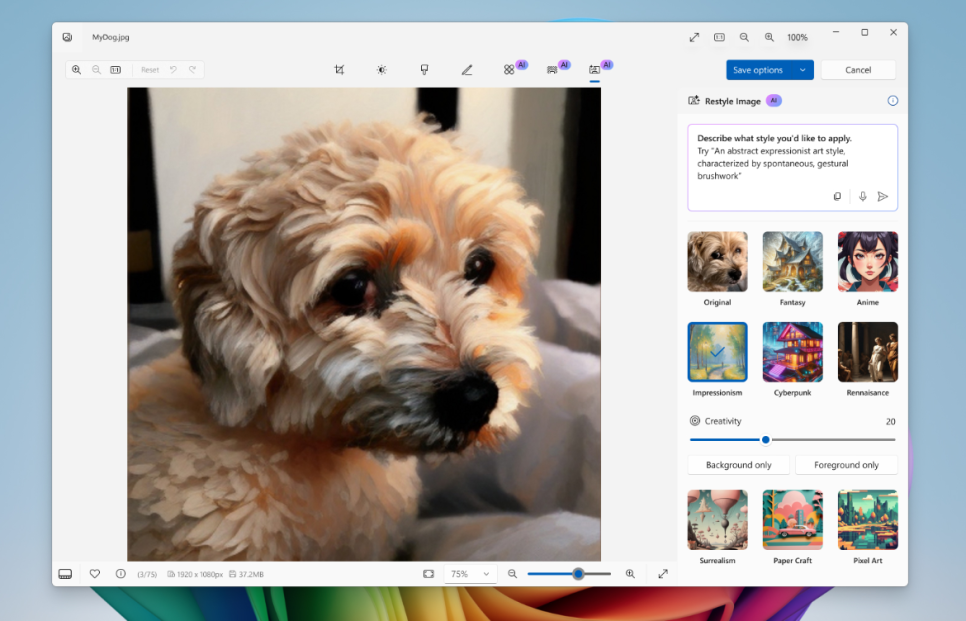The width and height of the screenshot is (966, 621).
Task: Toggle Background only
Action: pos(738,465)
